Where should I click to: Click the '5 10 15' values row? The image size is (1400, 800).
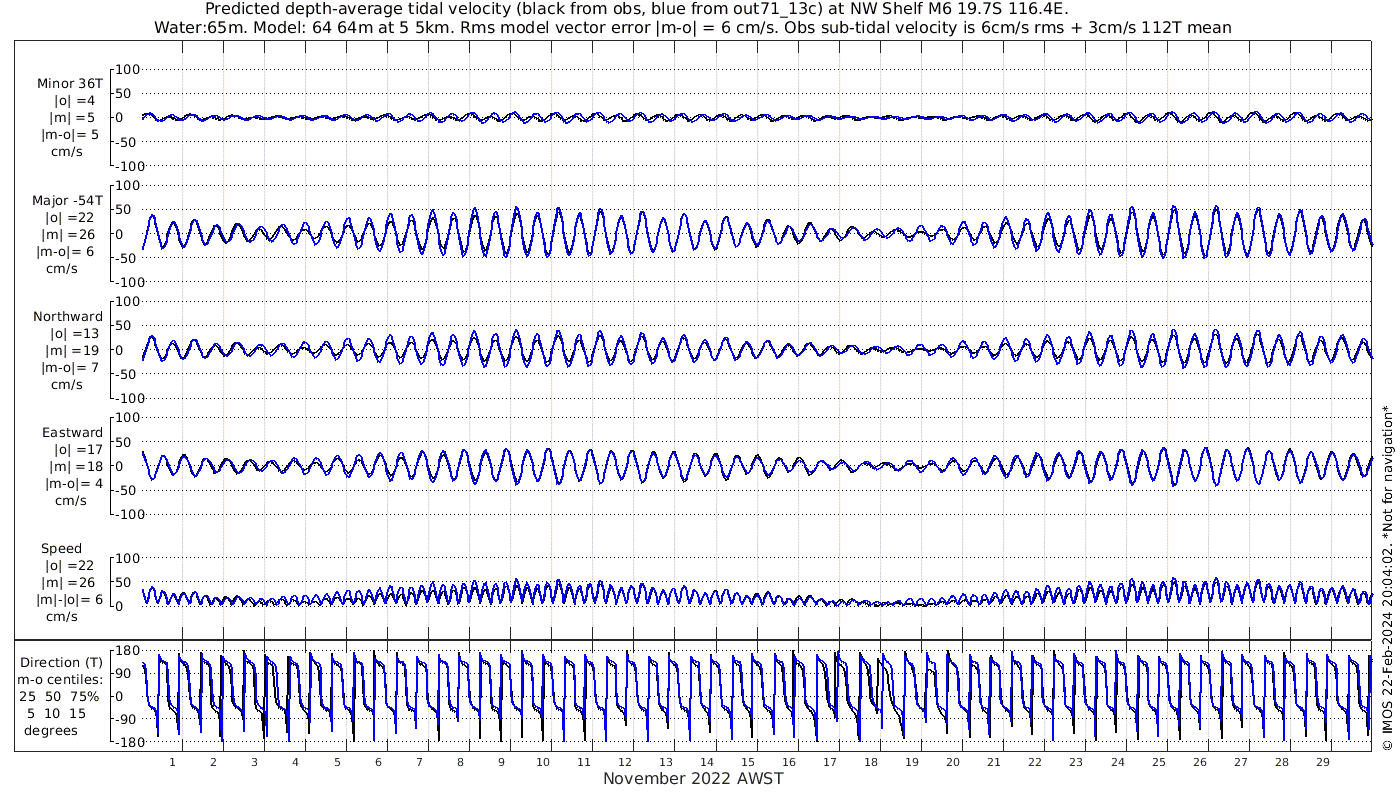point(57,714)
